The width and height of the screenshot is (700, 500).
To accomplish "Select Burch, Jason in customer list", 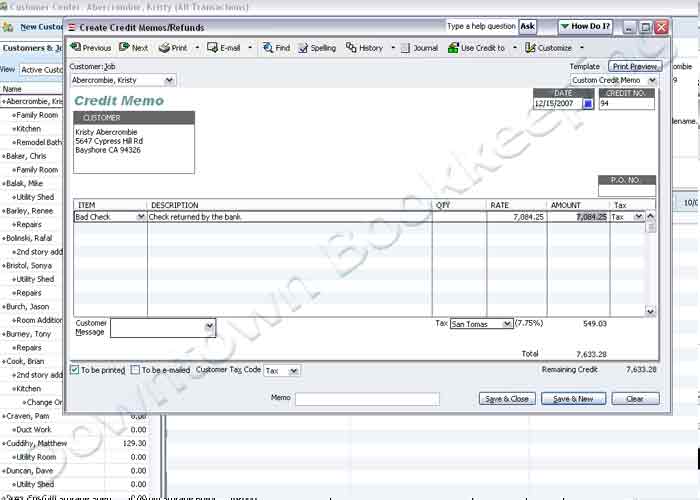I will [x=27, y=307].
